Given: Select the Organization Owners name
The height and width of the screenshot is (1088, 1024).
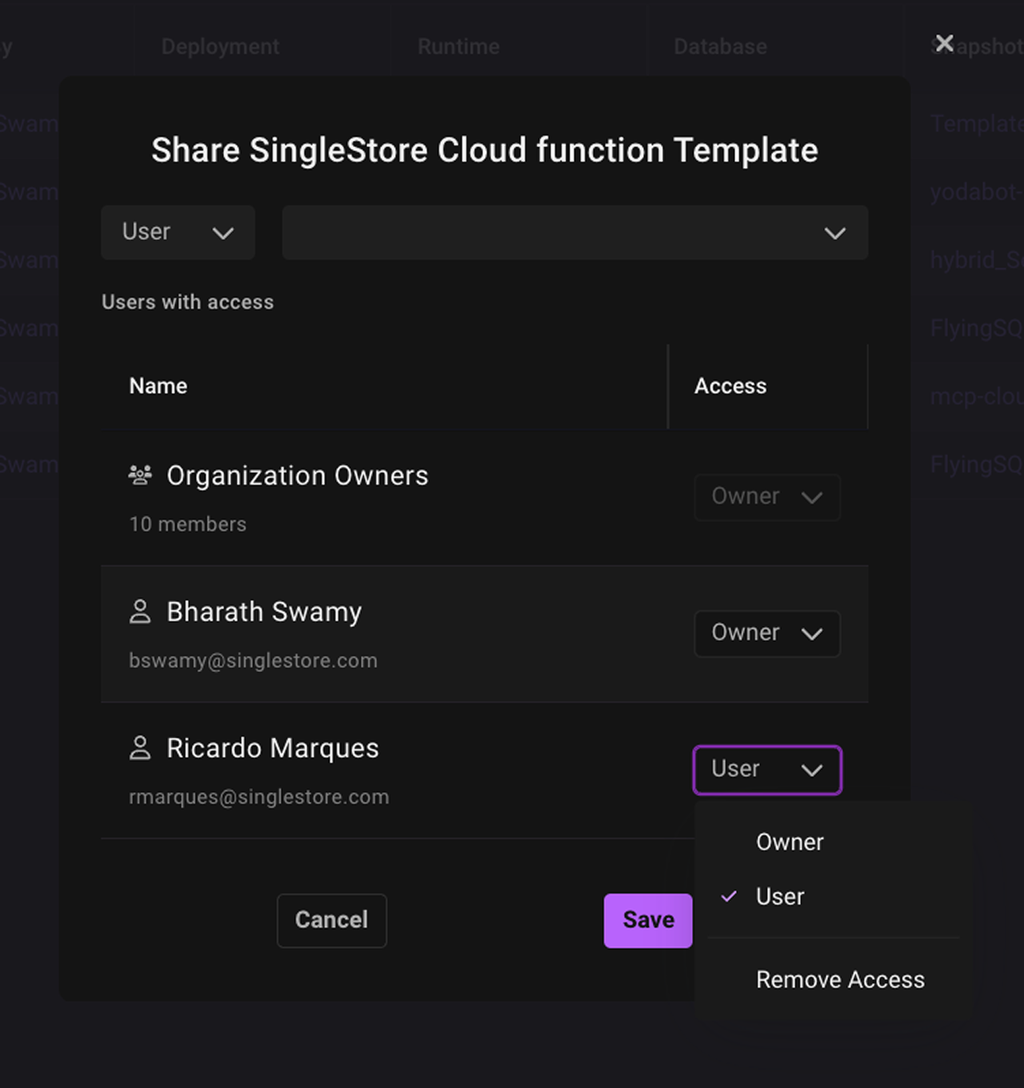Looking at the screenshot, I should 298,476.
